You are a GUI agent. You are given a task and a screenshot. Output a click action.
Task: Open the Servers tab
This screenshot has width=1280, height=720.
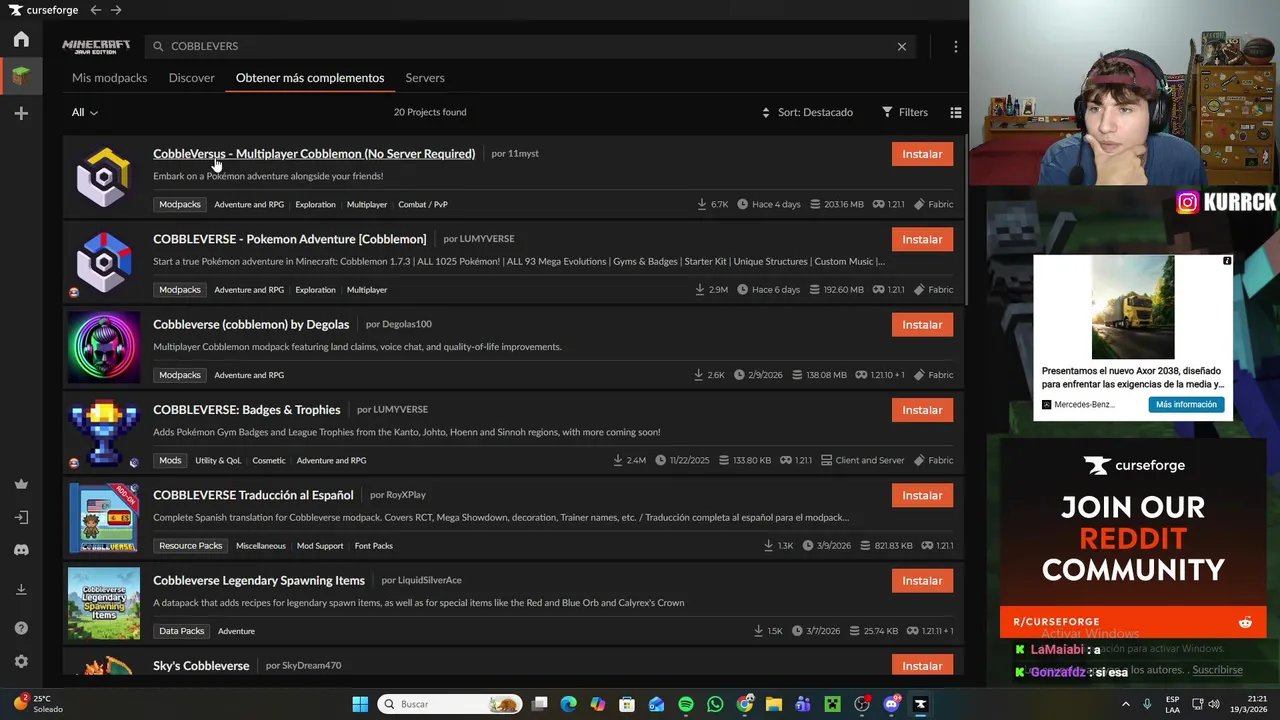tap(425, 78)
